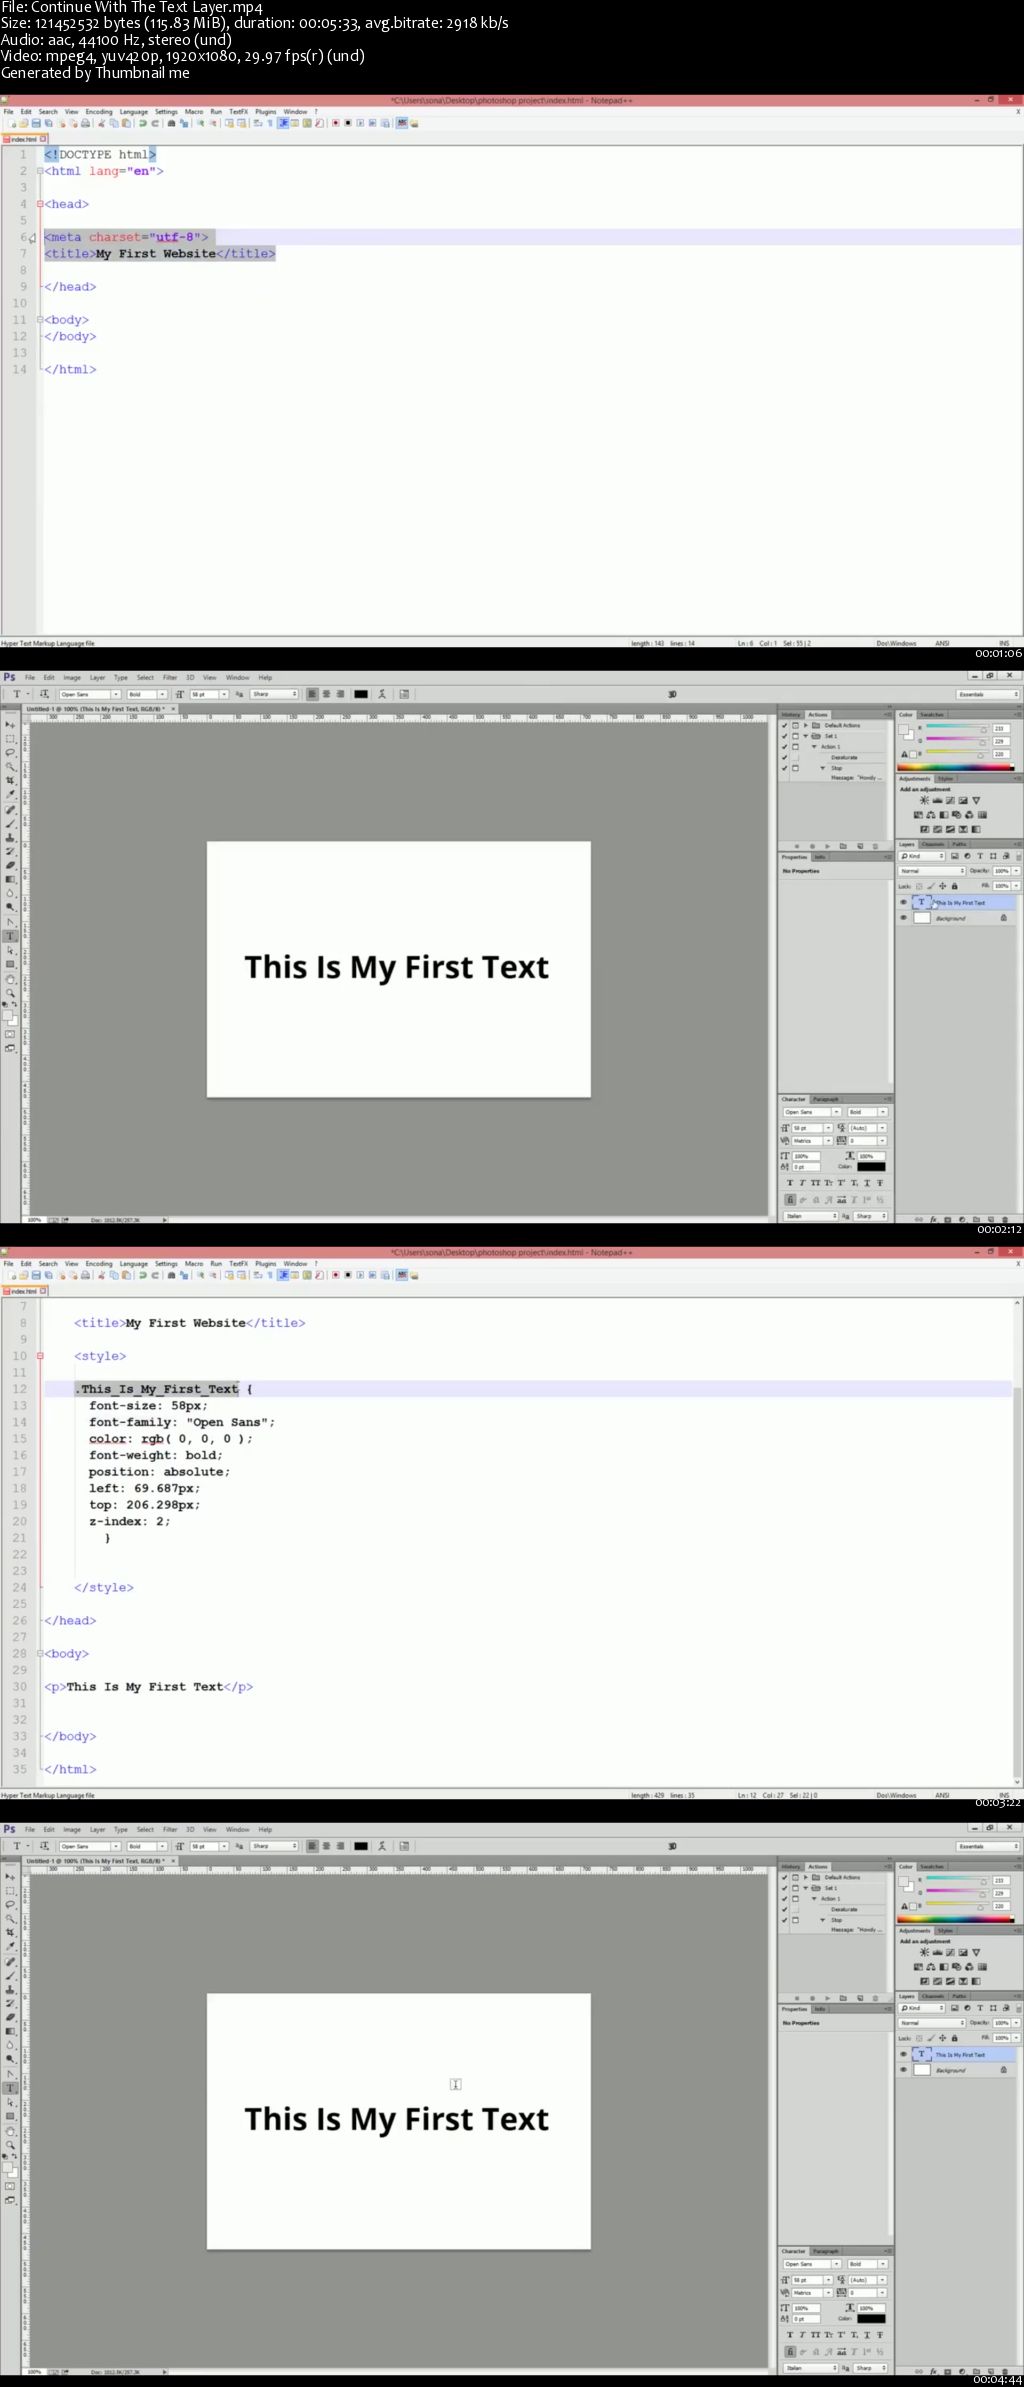Open the Encoding menu in the 00:01:06 Notepad++ frame

click(99, 112)
